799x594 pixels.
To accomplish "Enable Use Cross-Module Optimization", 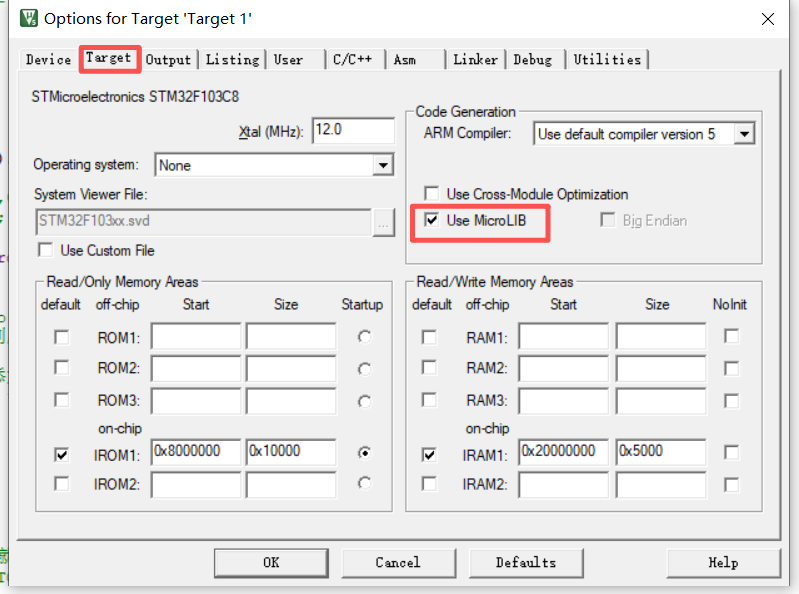I will pos(432,194).
